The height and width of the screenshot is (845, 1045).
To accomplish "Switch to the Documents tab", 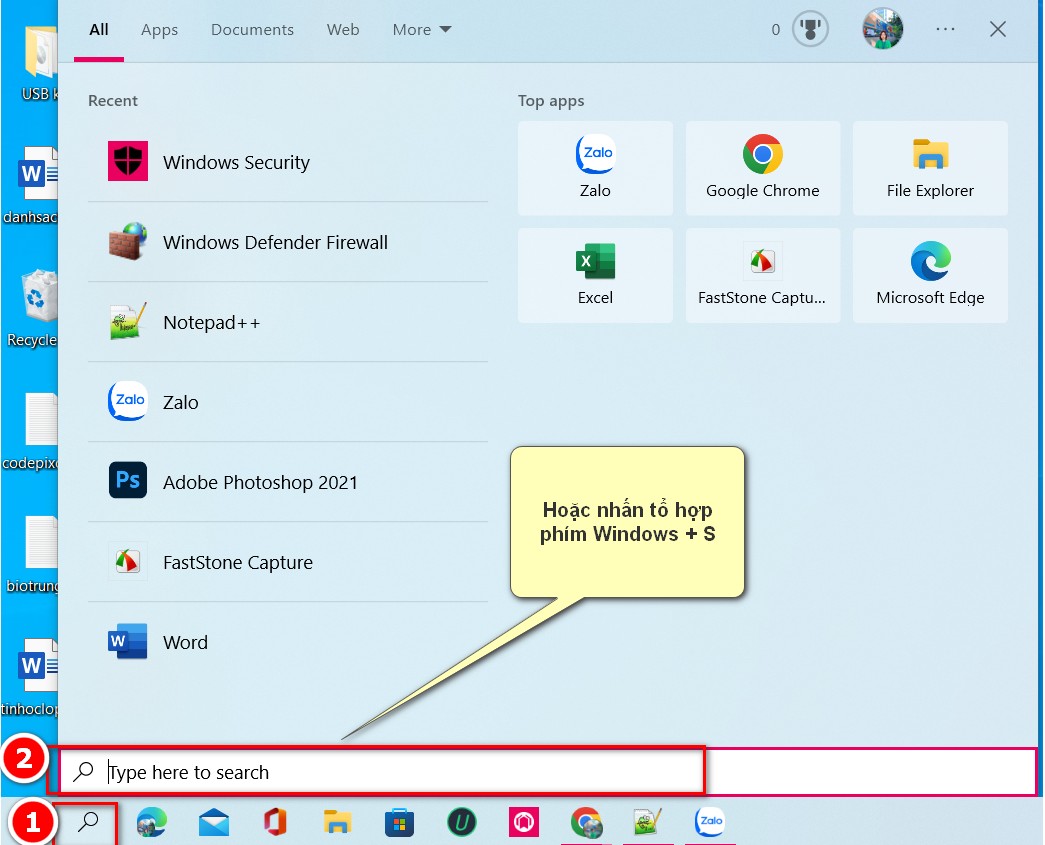I will 252,30.
